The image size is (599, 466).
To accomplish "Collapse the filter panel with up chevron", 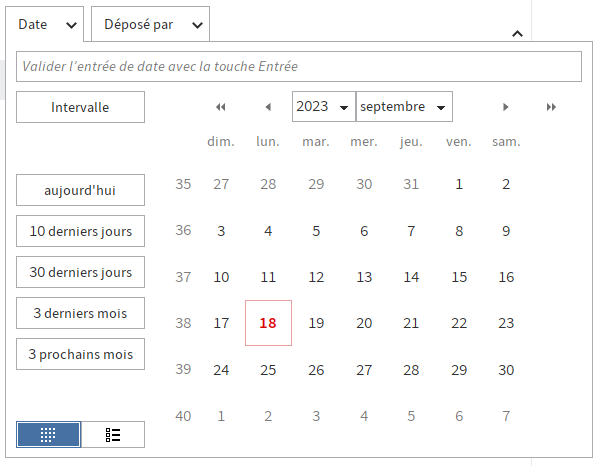I will coord(517,34).
